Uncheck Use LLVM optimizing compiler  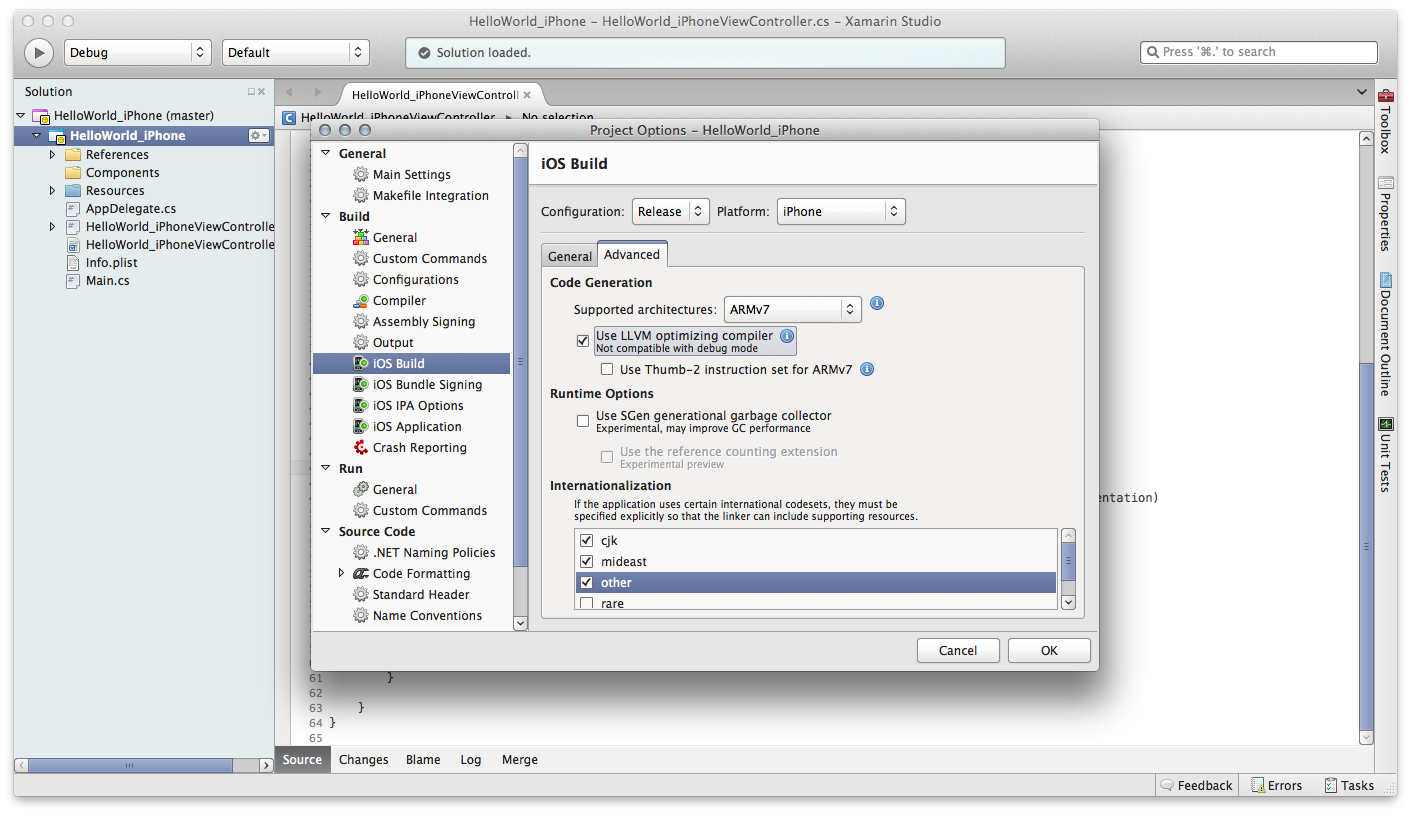[583, 340]
